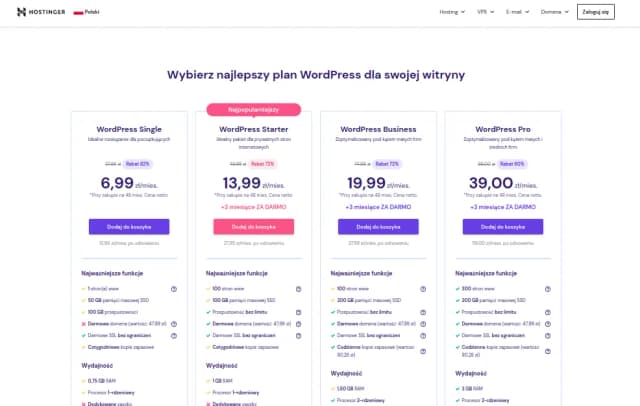640x406 pixels.
Task: Click help icon beside Starter's 100 websites
Action: [x=298, y=288]
